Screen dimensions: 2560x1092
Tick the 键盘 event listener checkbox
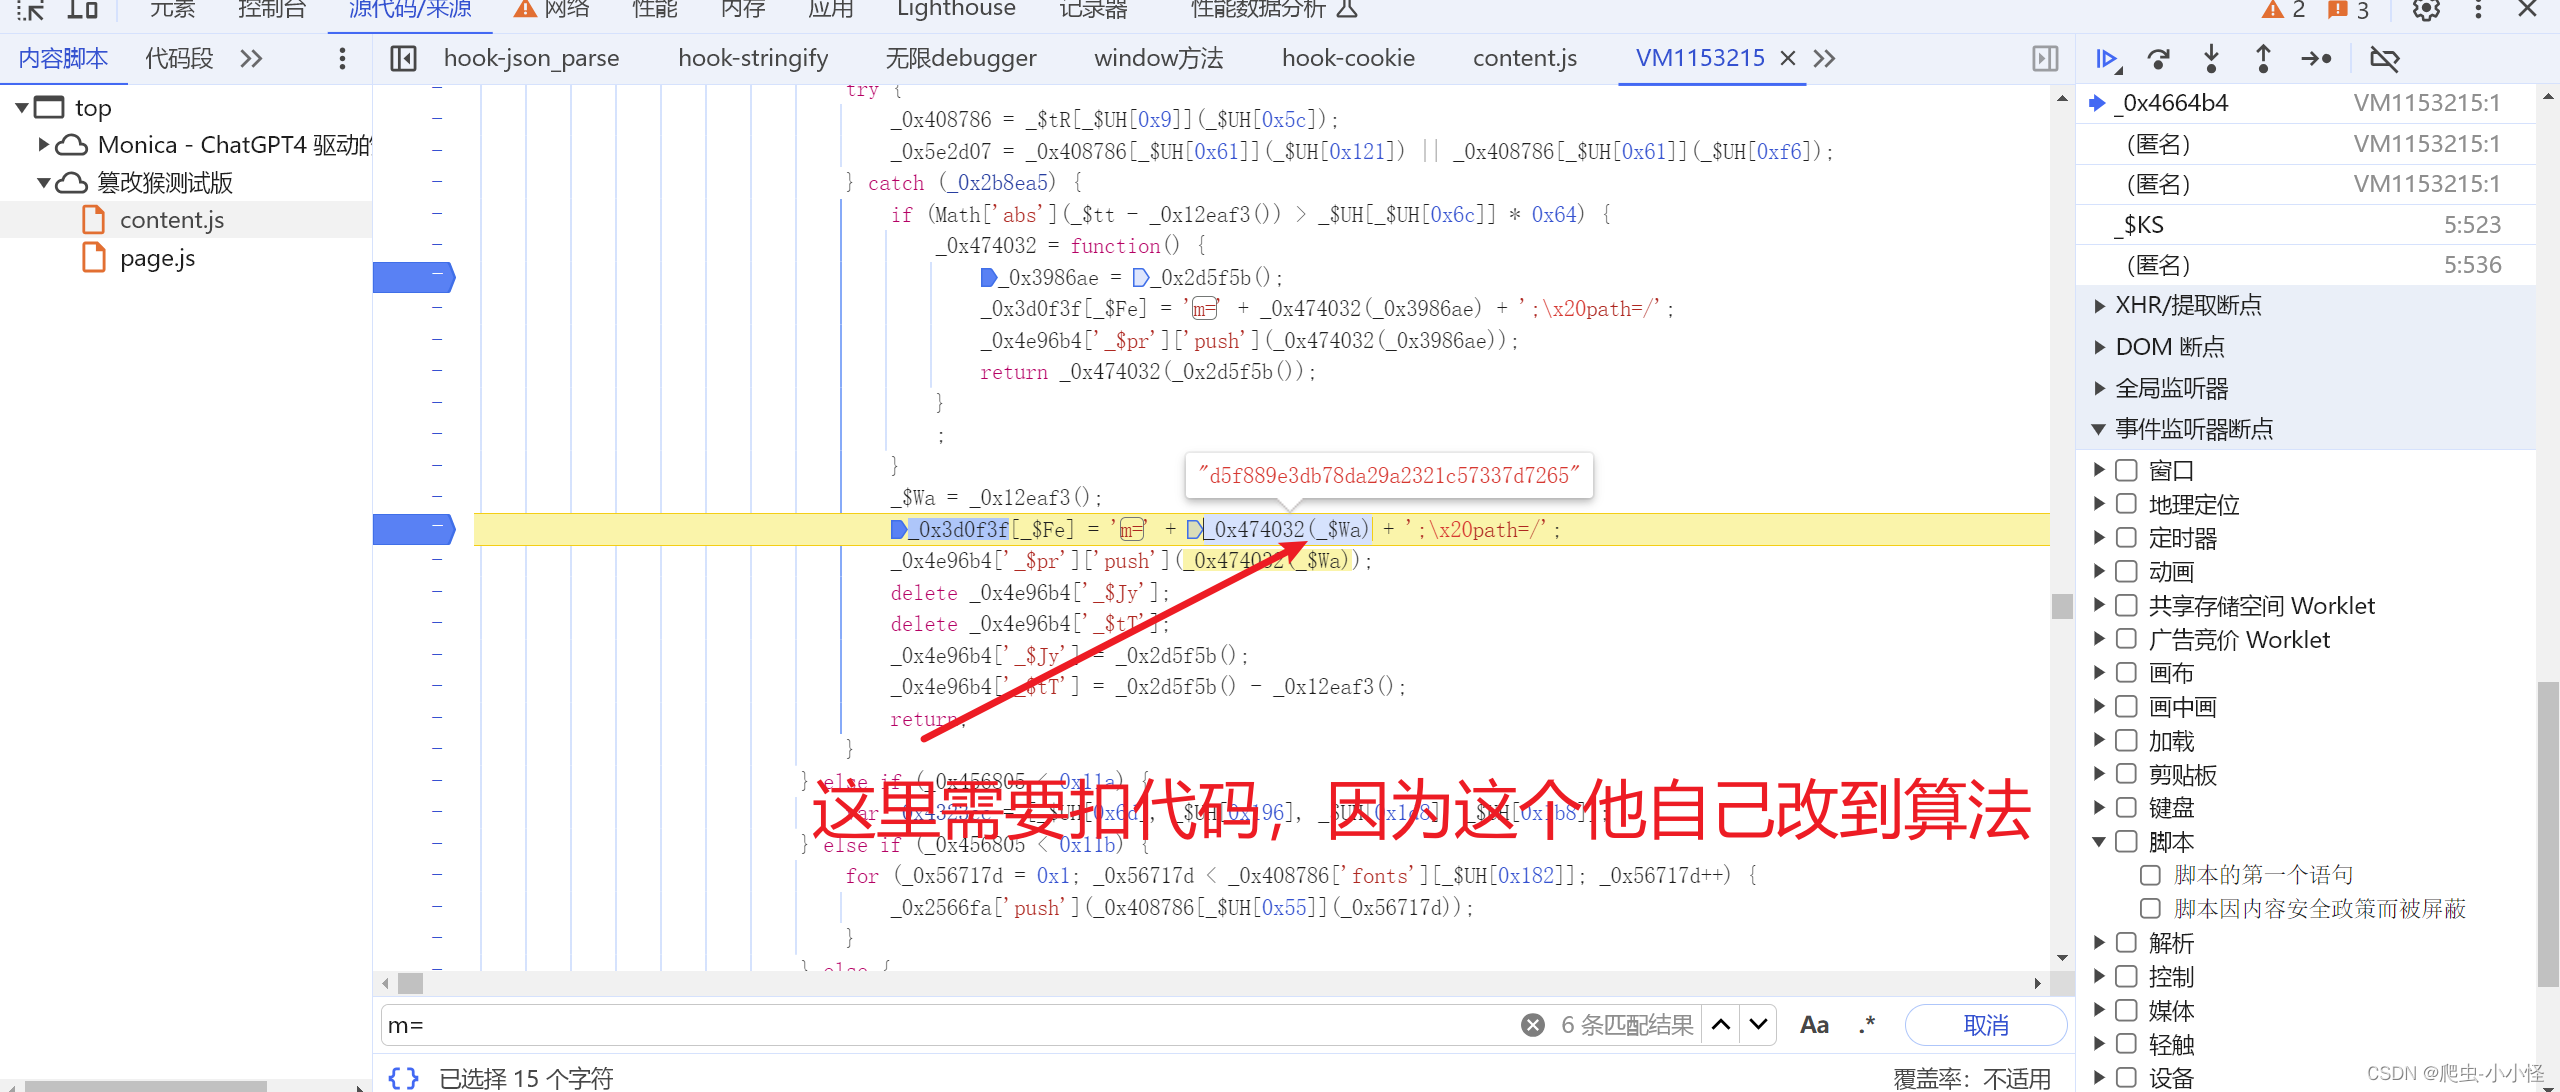(x=2127, y=807)
